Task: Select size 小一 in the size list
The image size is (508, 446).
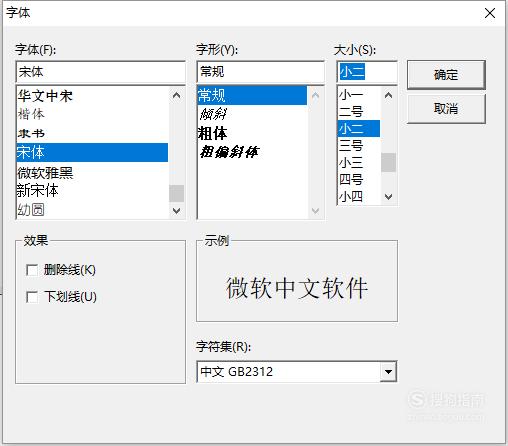Action: pyautogui.click(x=359, y=95)
